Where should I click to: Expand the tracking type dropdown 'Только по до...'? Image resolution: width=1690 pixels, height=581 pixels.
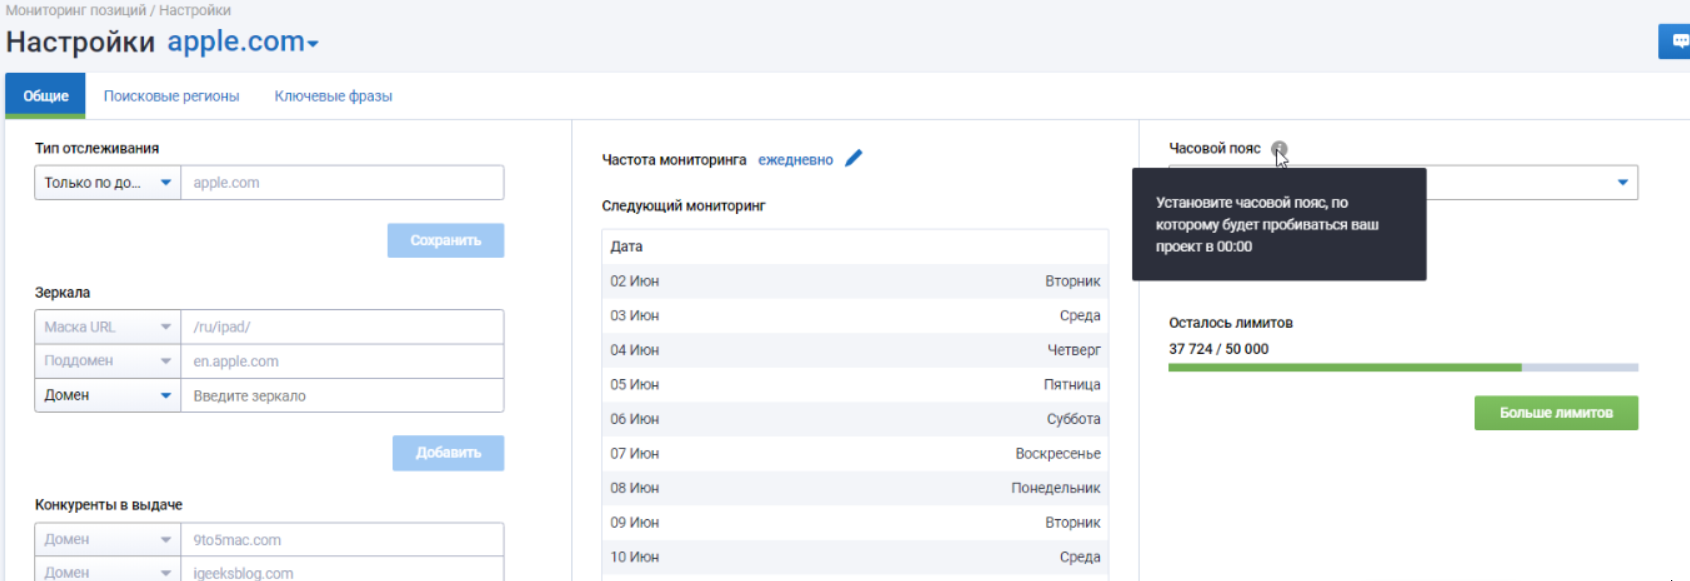pos(108,183)
